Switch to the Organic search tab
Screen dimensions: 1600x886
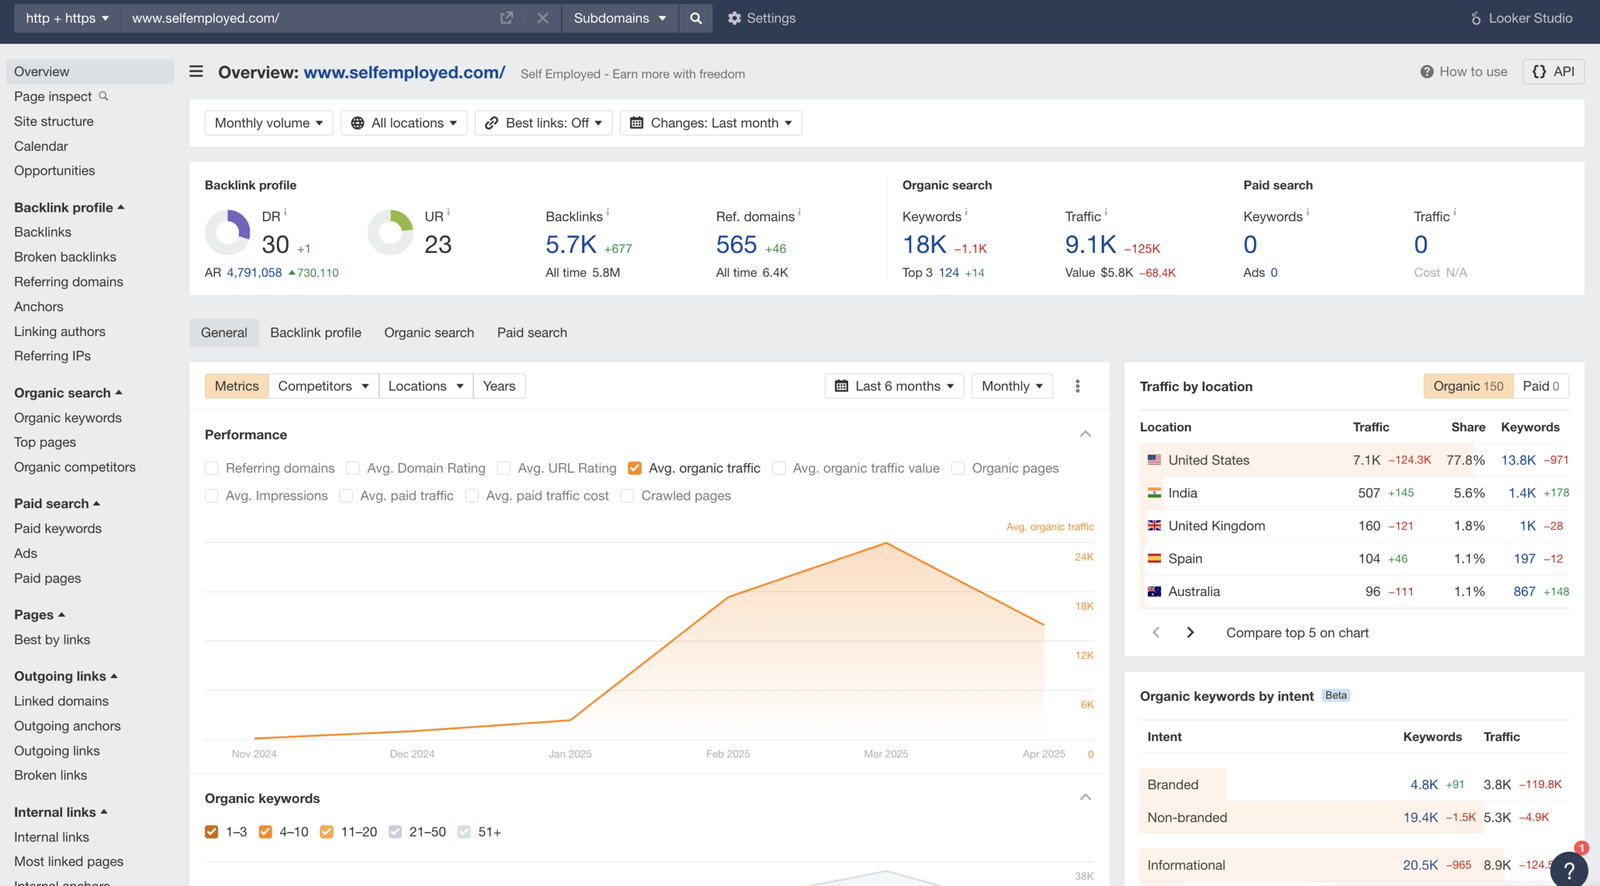(429, 333)
